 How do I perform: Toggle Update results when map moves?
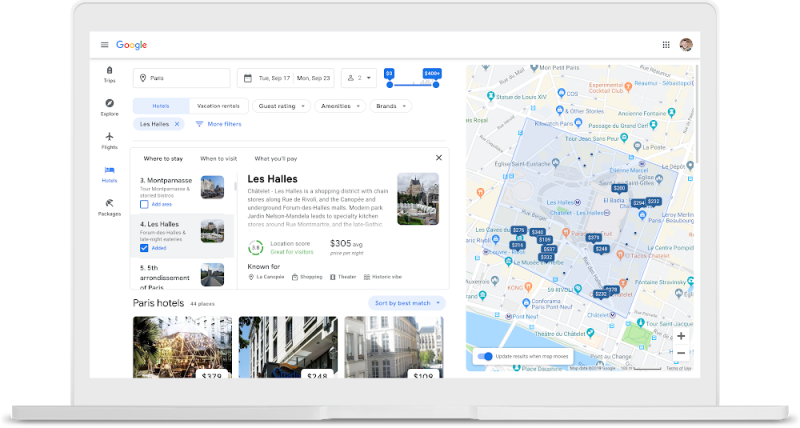(485, 356)
